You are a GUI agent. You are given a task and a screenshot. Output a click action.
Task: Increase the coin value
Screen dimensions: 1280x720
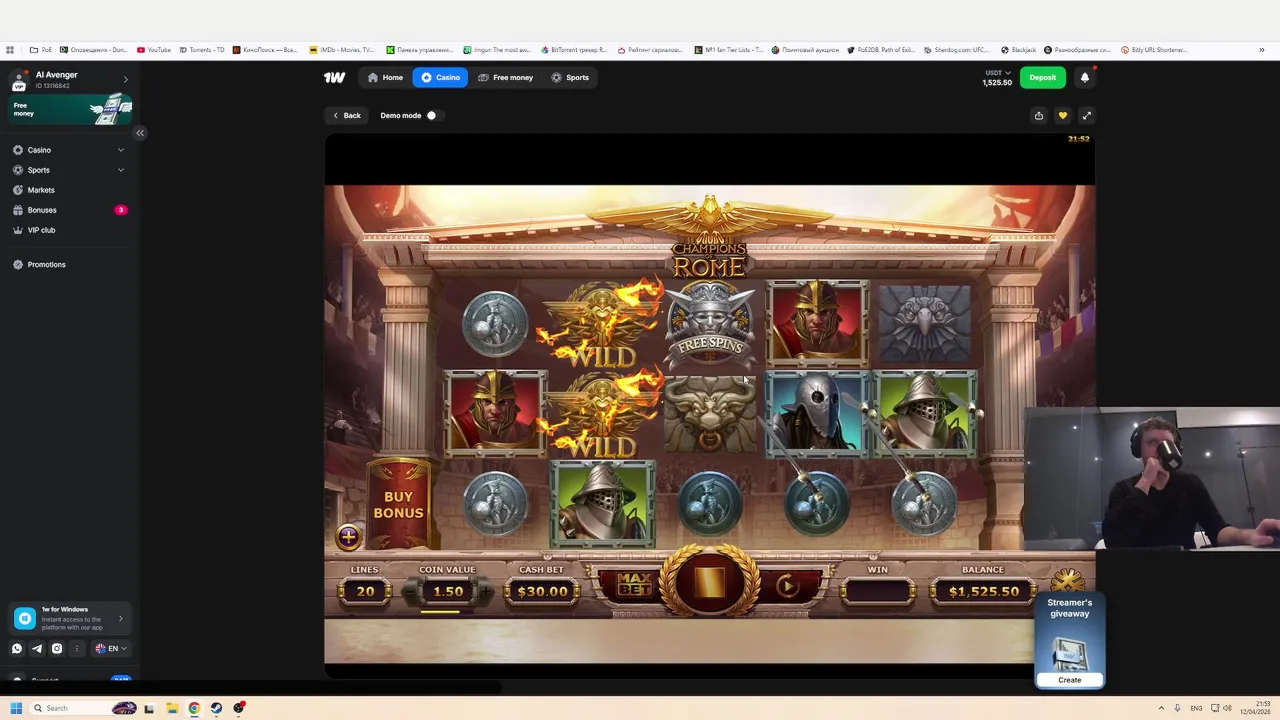click(484, 592)
